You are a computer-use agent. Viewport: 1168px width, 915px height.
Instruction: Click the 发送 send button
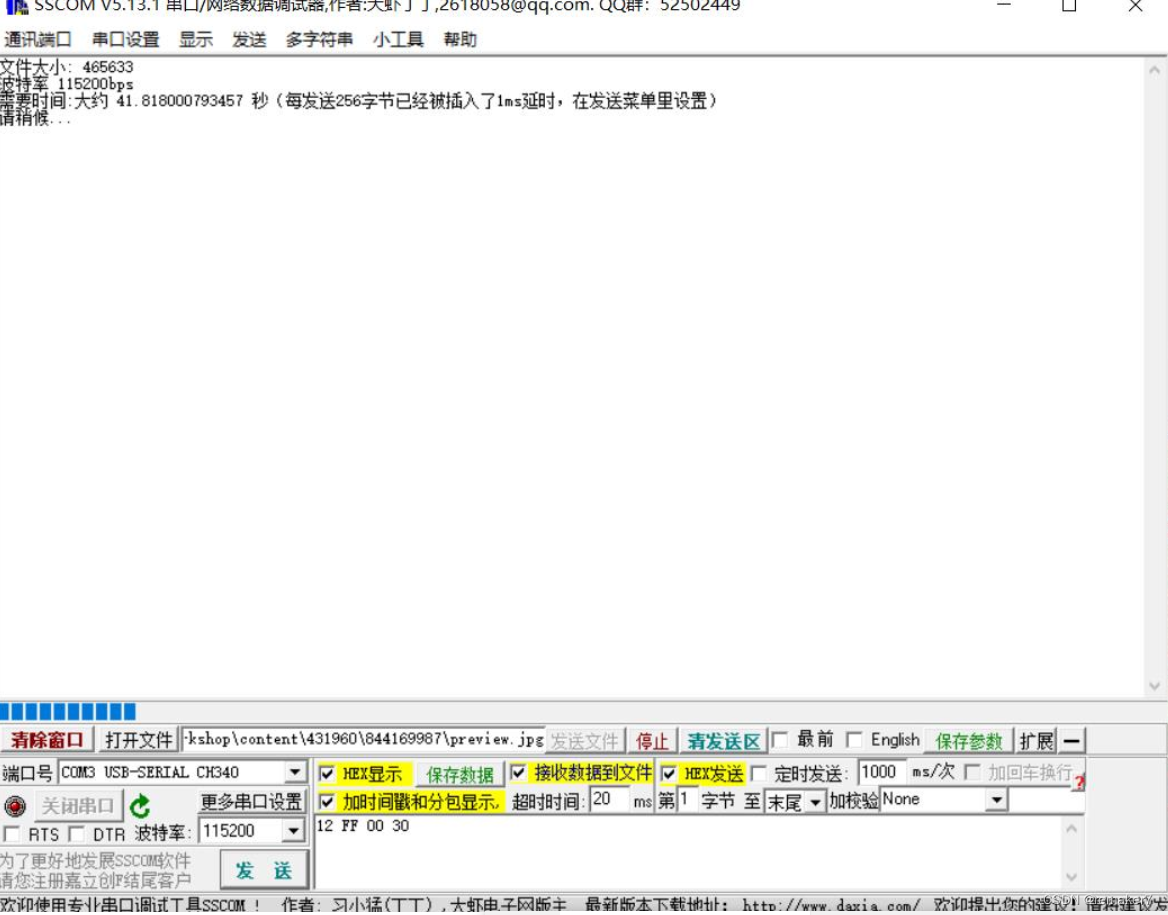[x=264, y=871]
